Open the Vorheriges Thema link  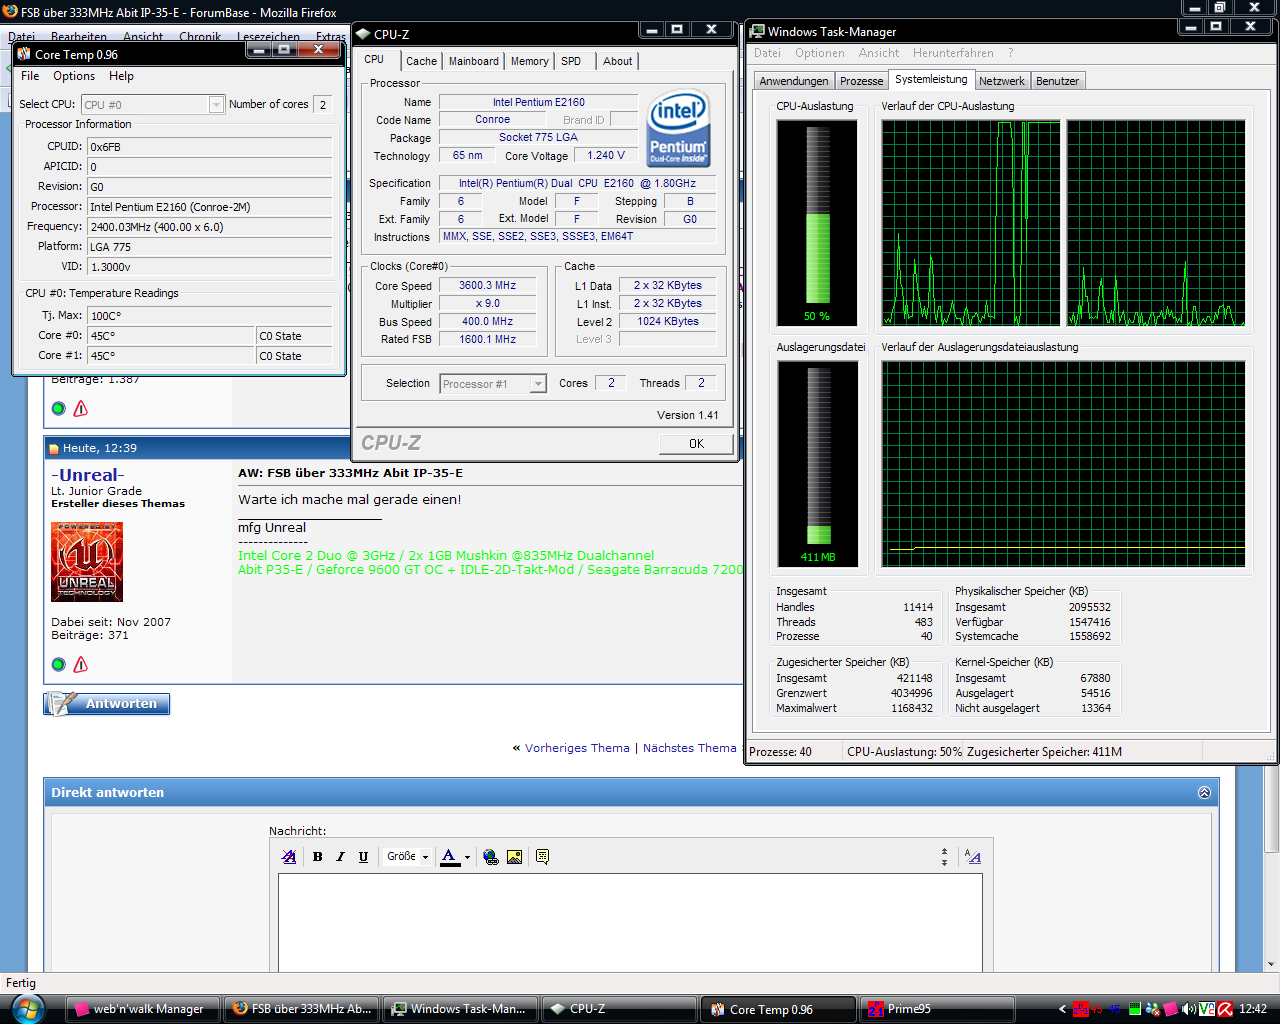tap(577, 748)
